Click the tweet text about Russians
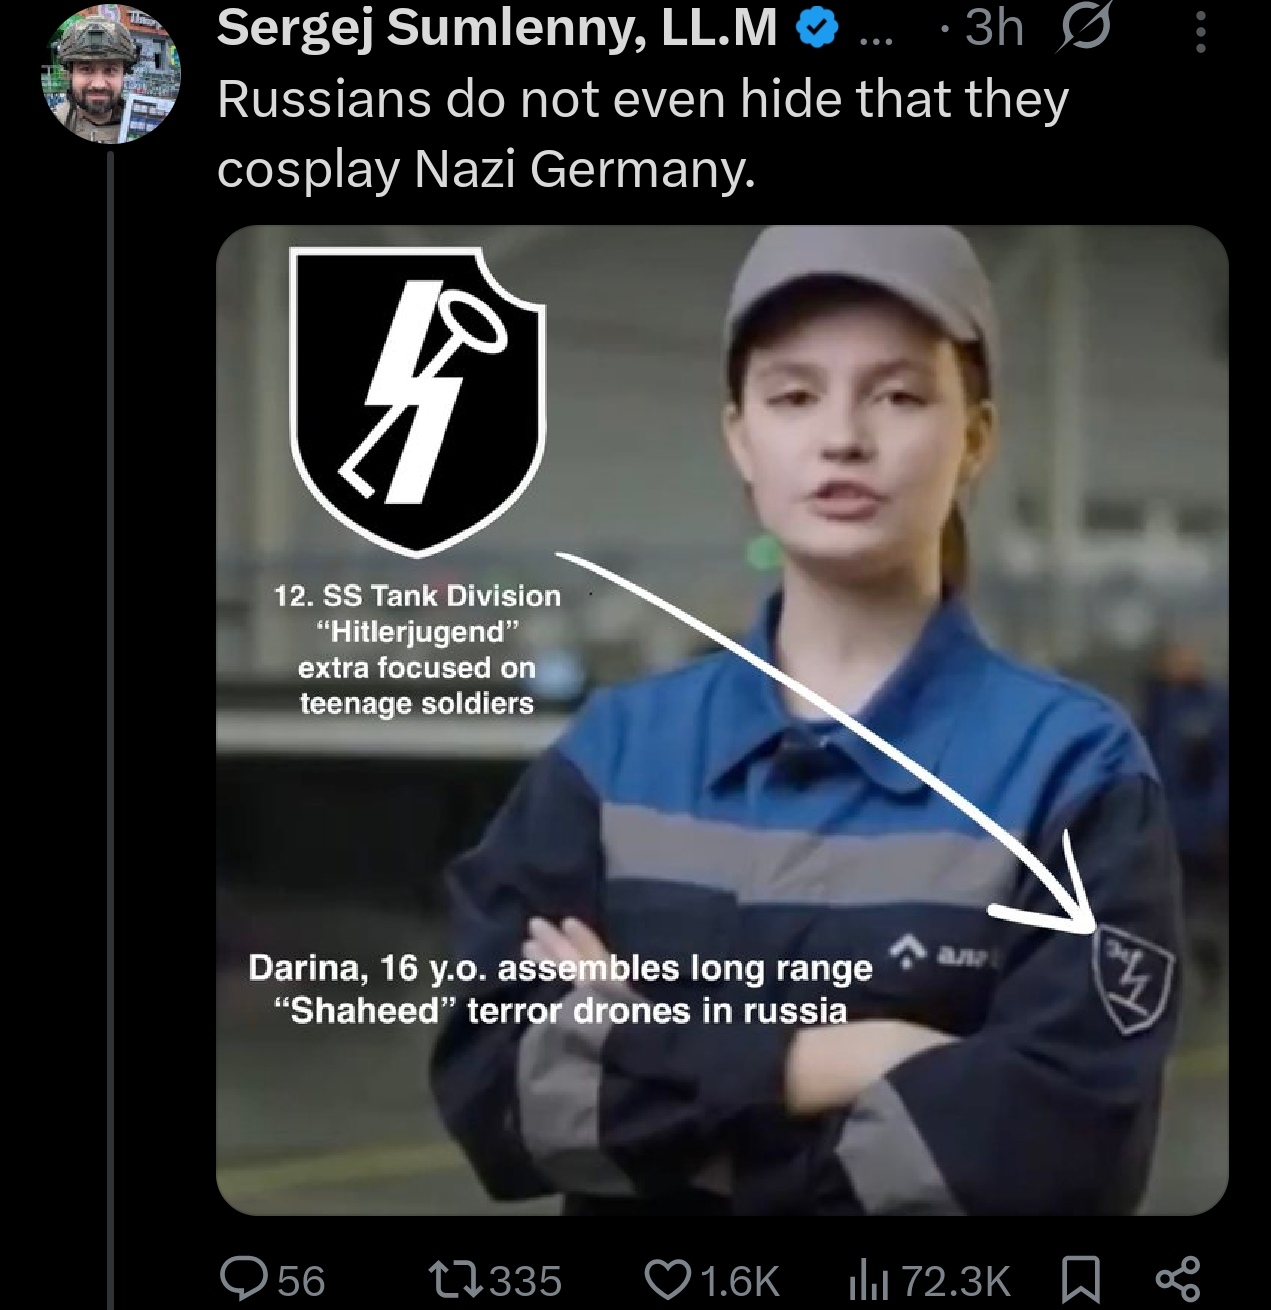1271x1310 pixels. click(x=642, y=133)
